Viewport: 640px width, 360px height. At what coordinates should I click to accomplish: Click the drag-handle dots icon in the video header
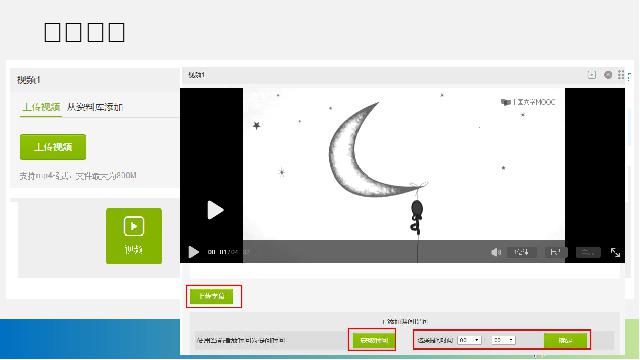621,75
